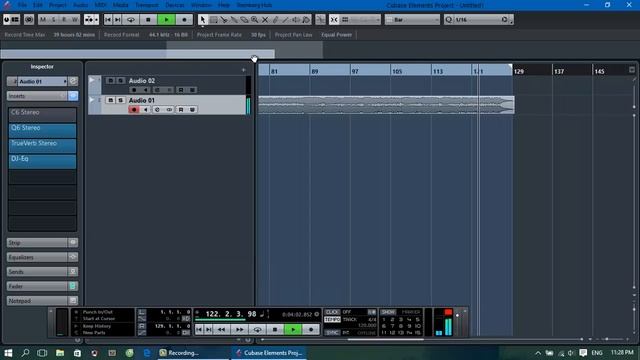Select the Split scissors tool
640x360 pixels.
(224, 20)
